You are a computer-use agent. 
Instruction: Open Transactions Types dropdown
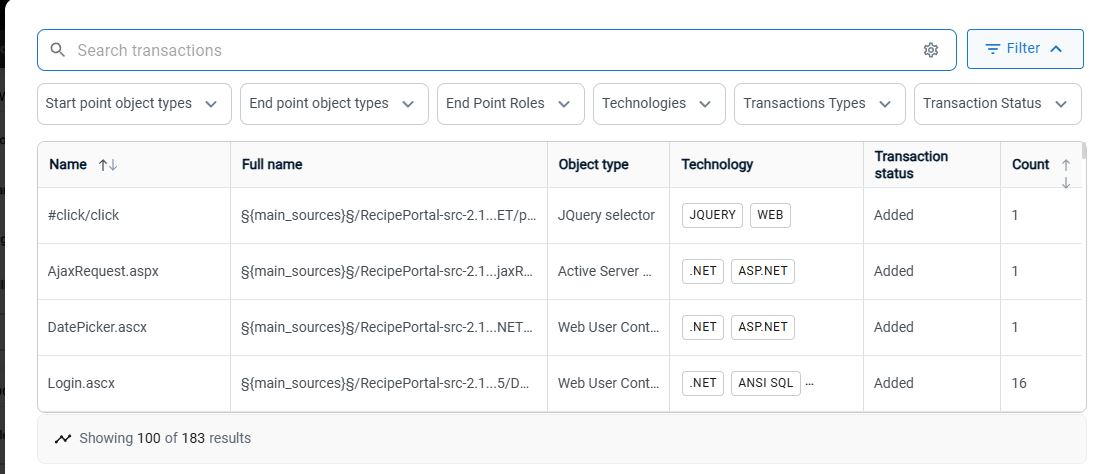pos(820,104)
